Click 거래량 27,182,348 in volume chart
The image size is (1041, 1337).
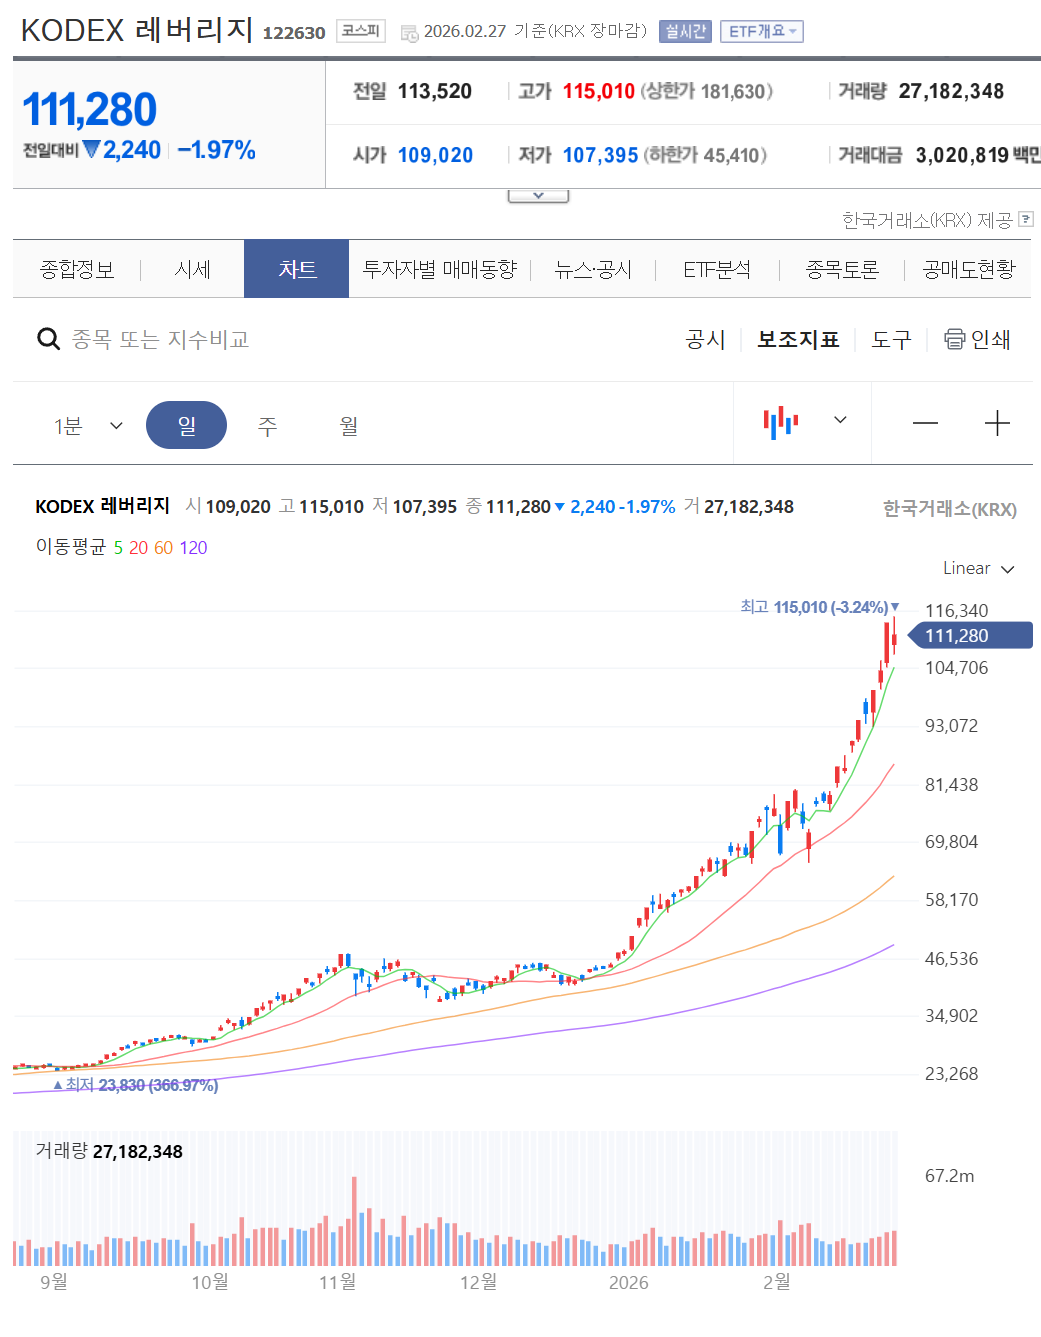[x=109, y=1151]
